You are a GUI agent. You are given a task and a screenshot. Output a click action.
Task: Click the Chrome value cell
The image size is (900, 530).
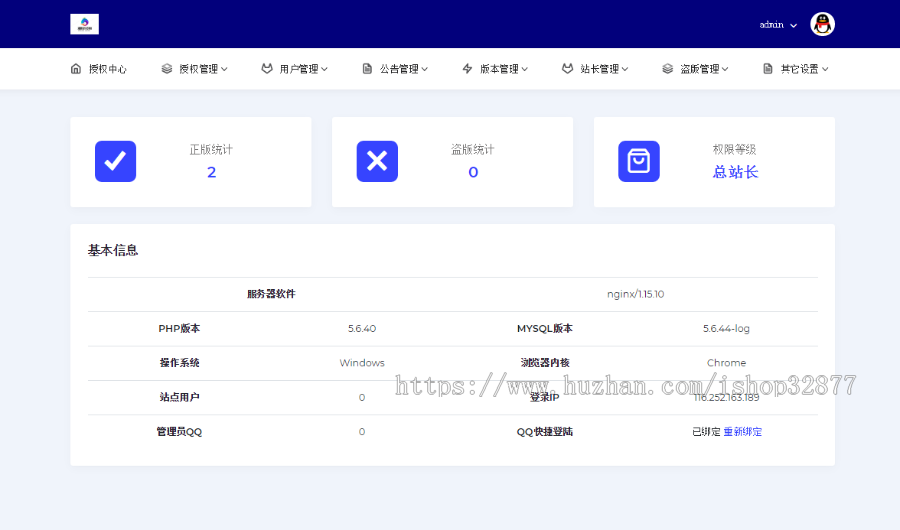[726, 363]
